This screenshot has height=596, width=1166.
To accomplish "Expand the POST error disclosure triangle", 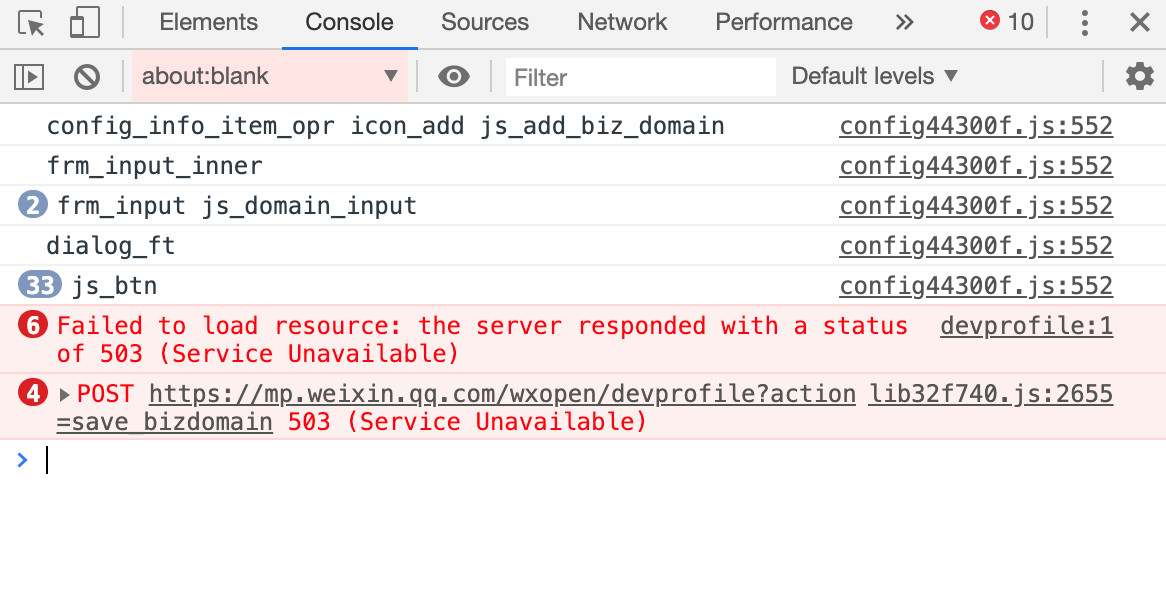I will (65, 394).
